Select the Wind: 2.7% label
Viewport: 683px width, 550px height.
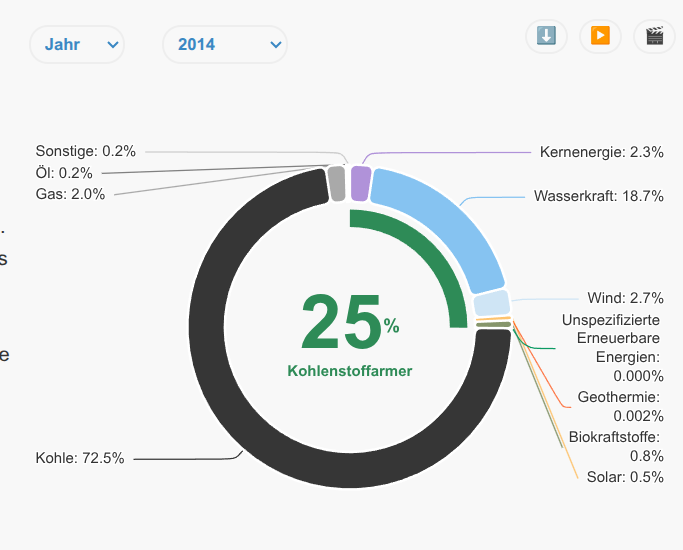tap(625, 298)
